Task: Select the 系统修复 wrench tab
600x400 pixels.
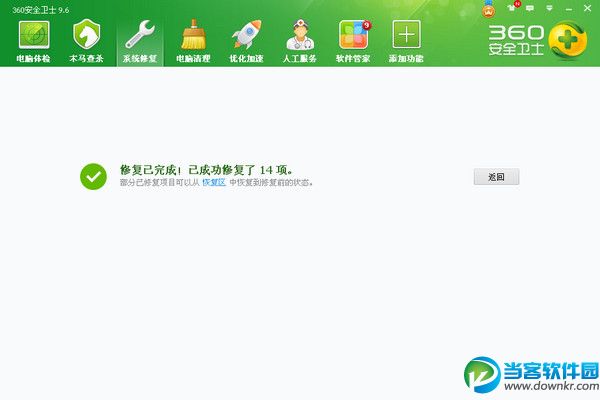Action: (x=140, y=41)
